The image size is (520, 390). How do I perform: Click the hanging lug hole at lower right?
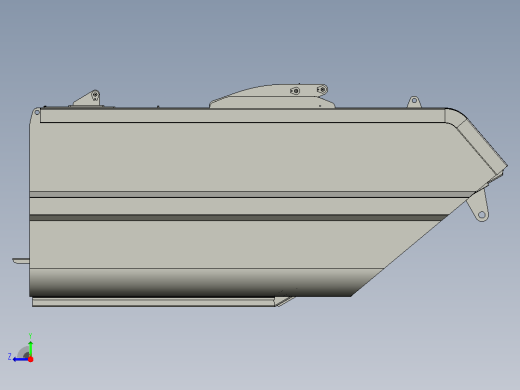tap(481, 215)
